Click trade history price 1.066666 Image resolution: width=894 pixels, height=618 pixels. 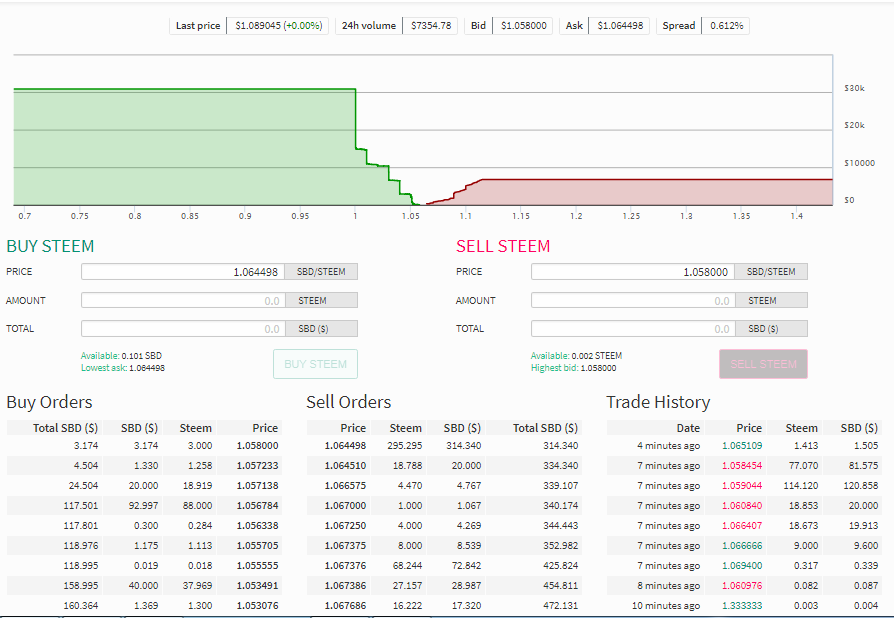click(742, 545)
